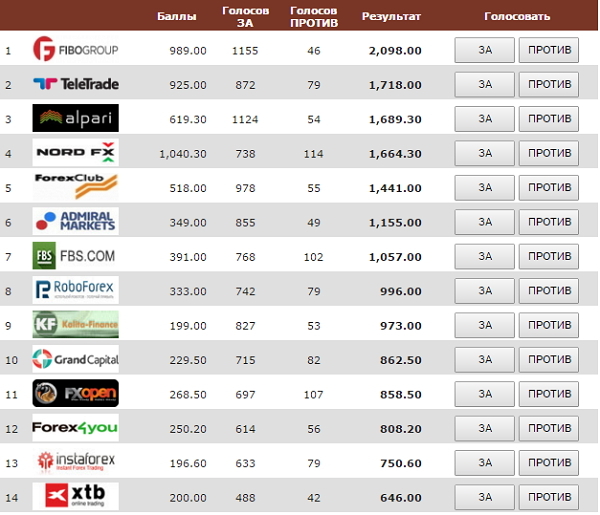Select the points value 268.50

188,395
